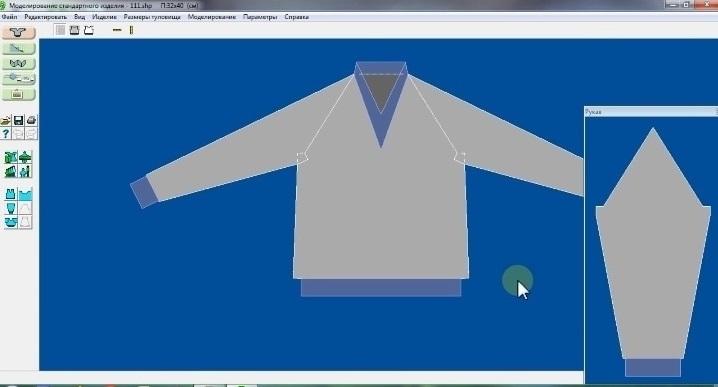718x387 pixels.
Task: Select the green person figure icon
Action: pyautogui.click(x=26, y=171)
